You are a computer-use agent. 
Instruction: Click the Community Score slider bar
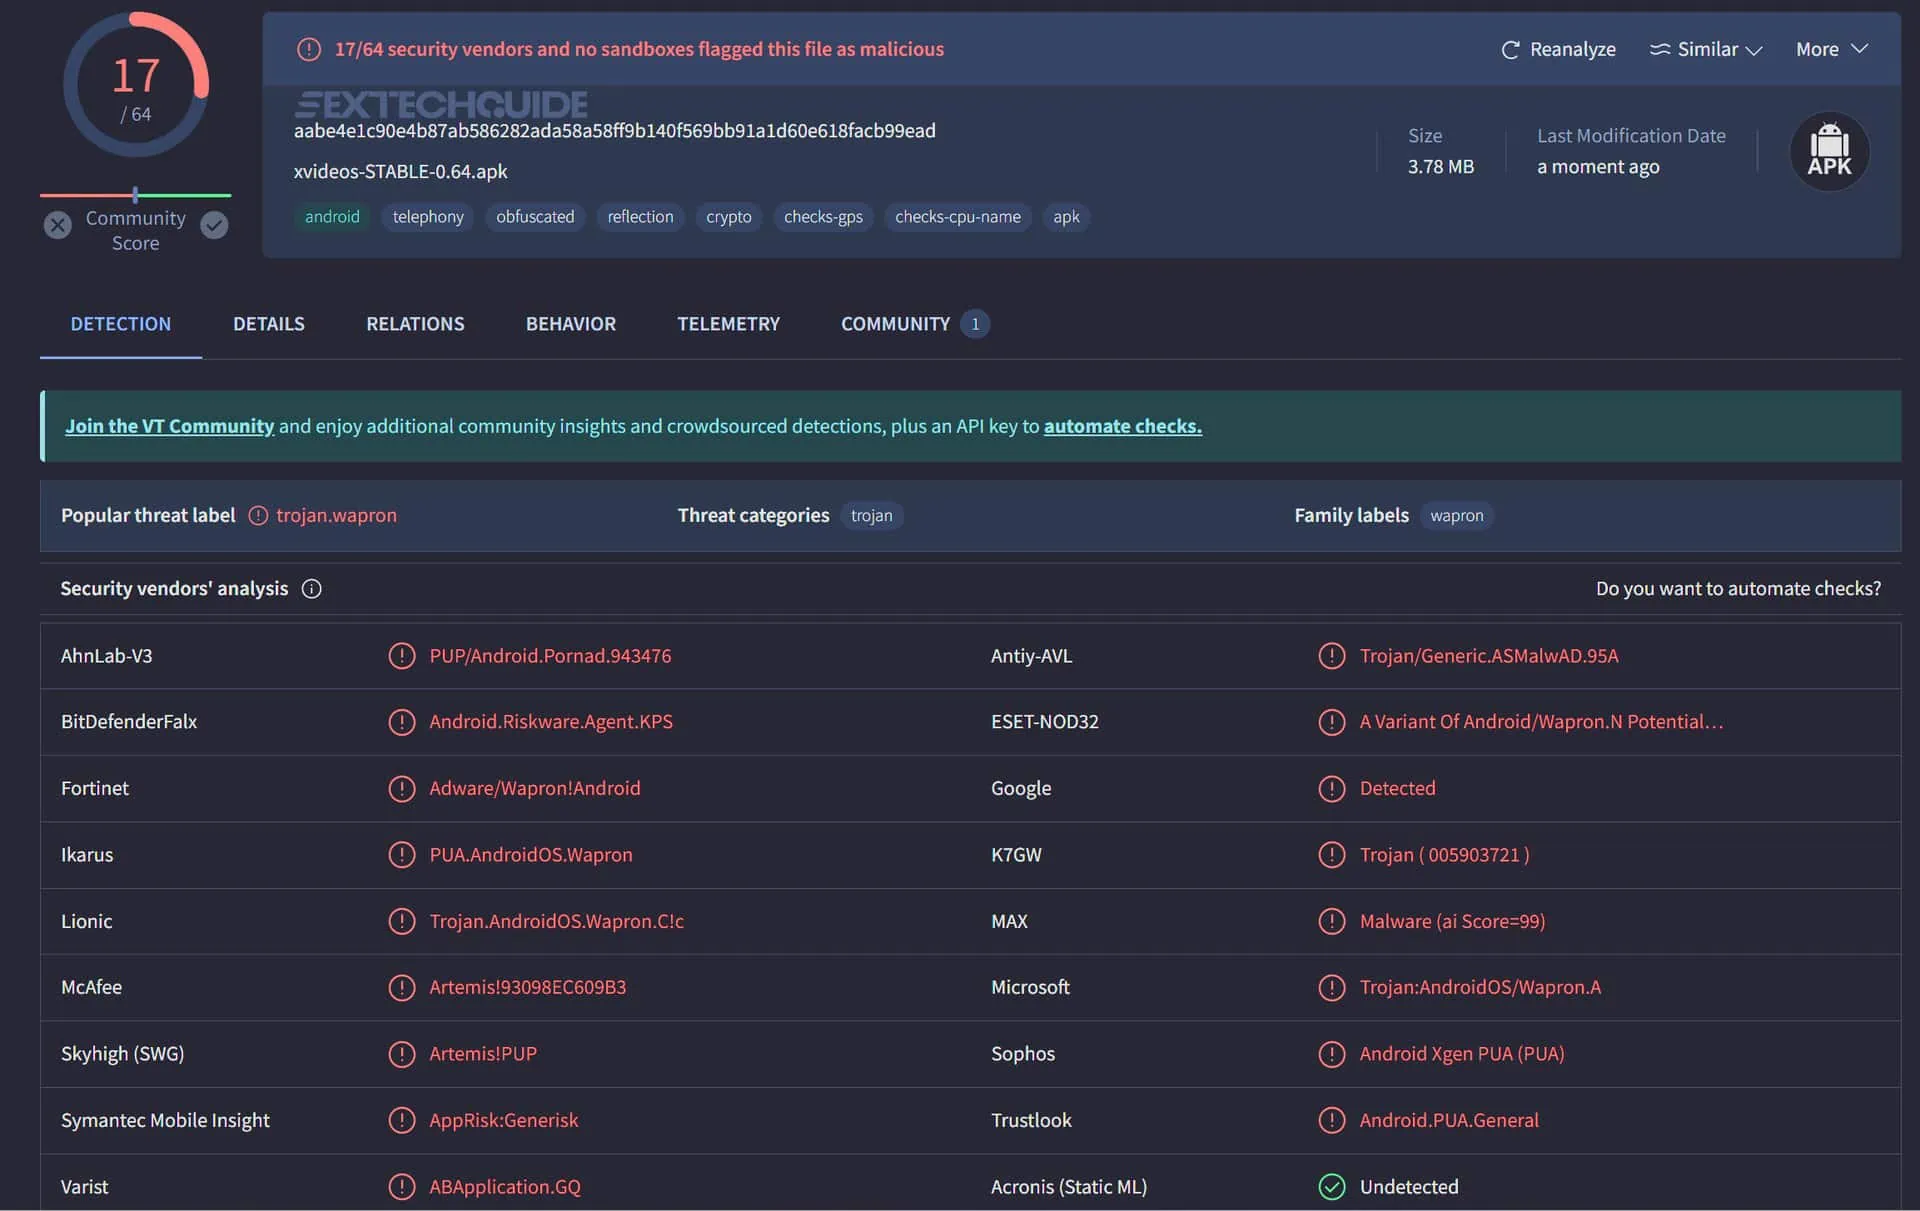[135, 195]
